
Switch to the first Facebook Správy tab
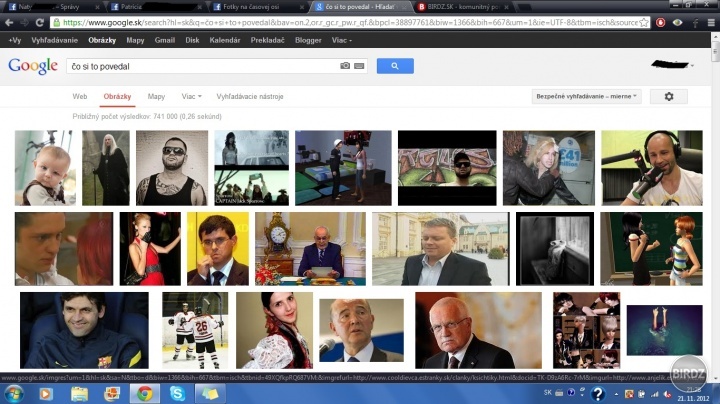(53, 7)
